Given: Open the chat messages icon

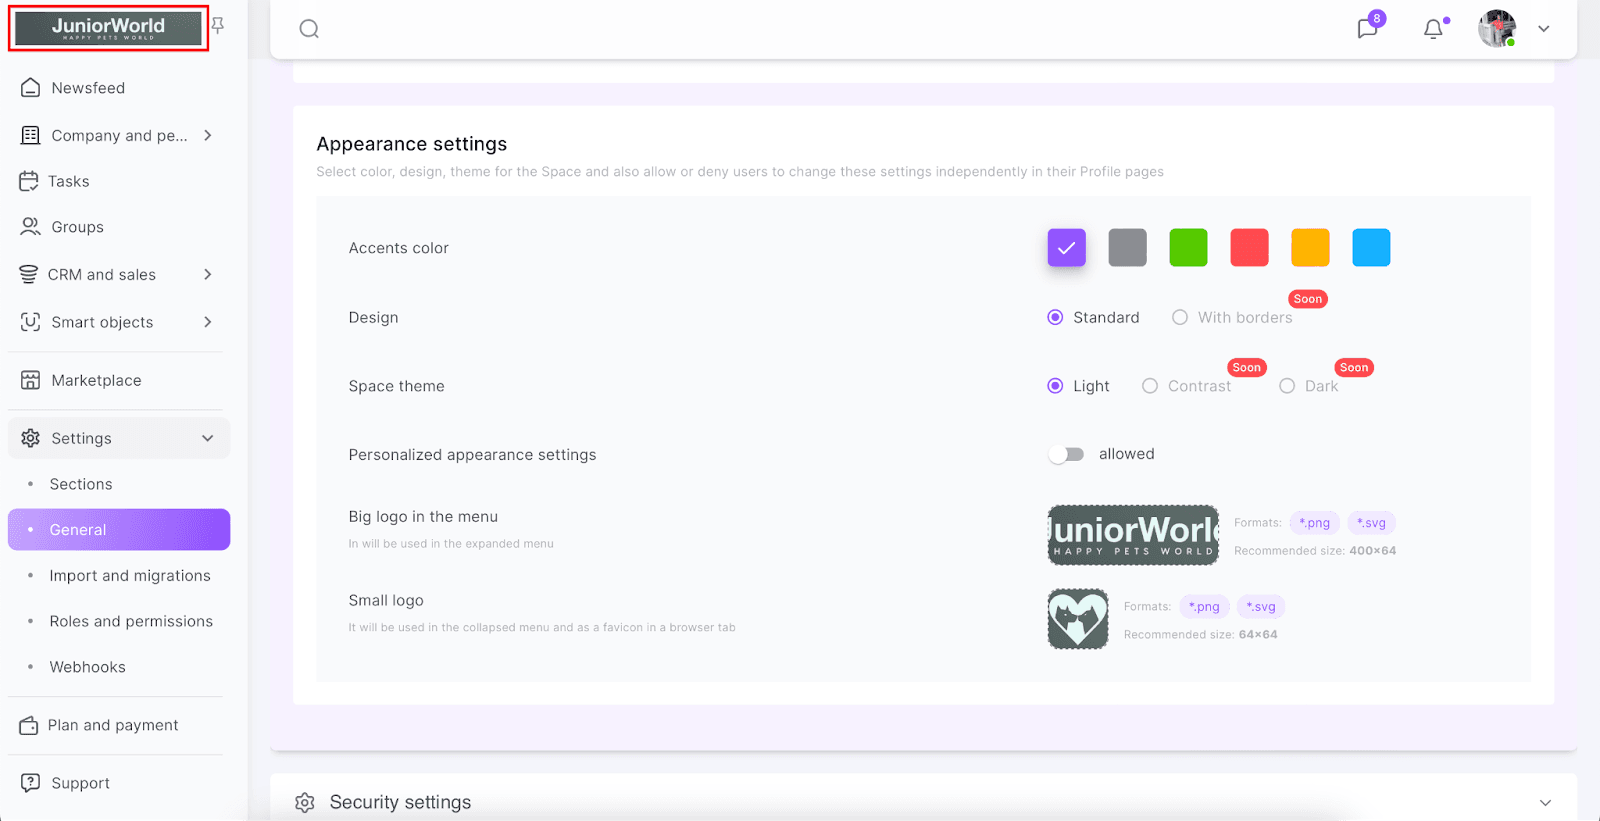Looking at the screenshot, I should (x=1367, y=29).
